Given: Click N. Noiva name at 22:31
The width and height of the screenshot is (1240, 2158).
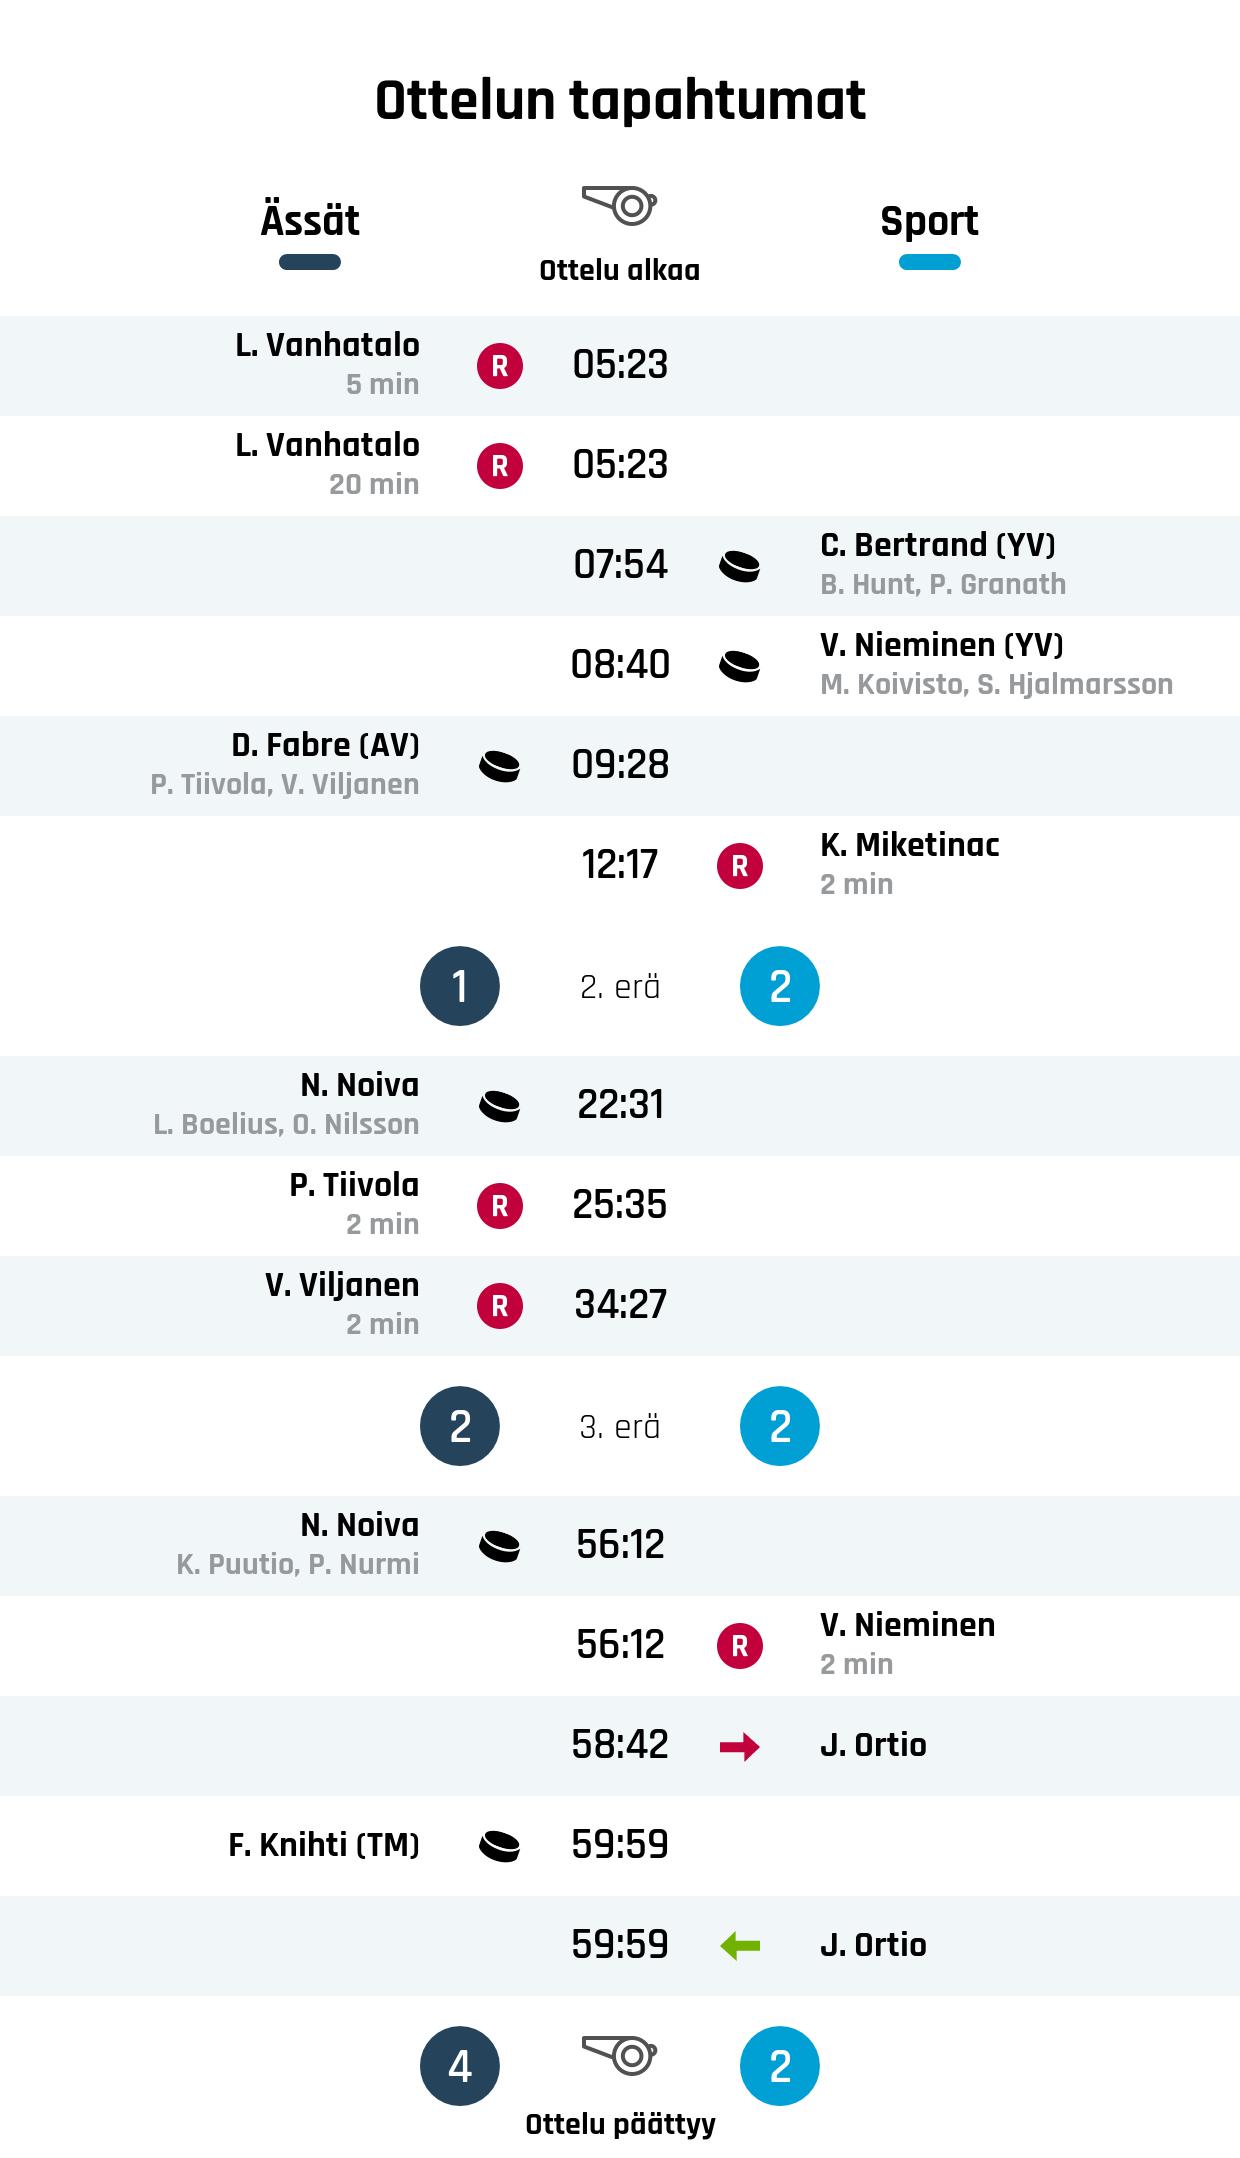Looking at the screenshot, I should 360,1085.
